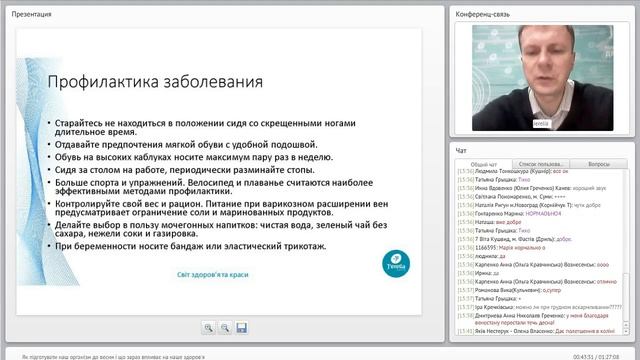Zoom out the presentation slide
Viewport: 640px width, 360px height.
click(225, 328)
